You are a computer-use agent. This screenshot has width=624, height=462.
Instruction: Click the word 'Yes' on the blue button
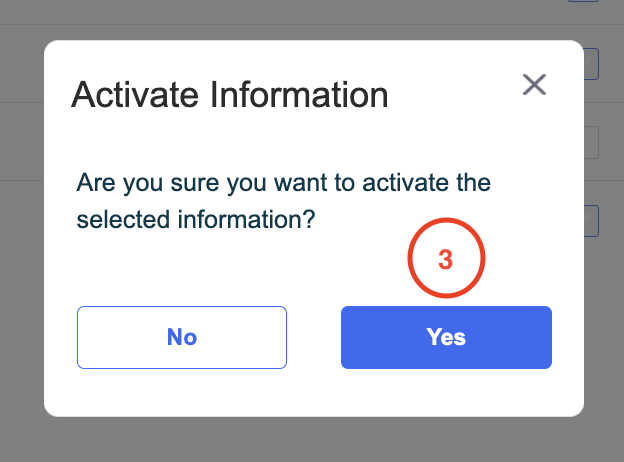tap(446, 337)
